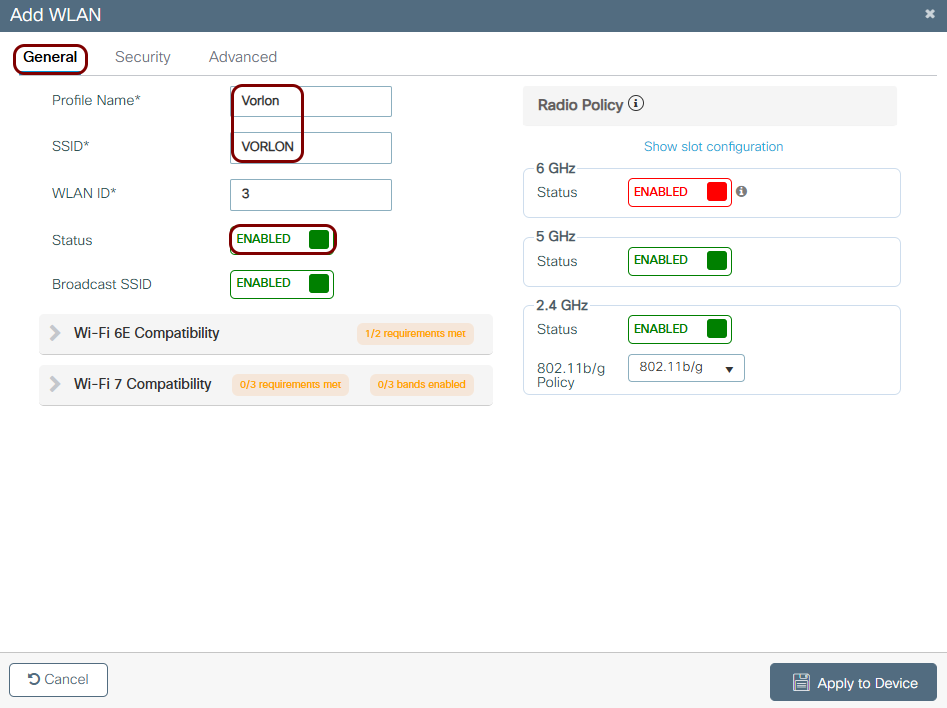Viewport: 947px width, 708px height.
Task: Click the 0/3 bands enabled badge
Action: [422, 385]
